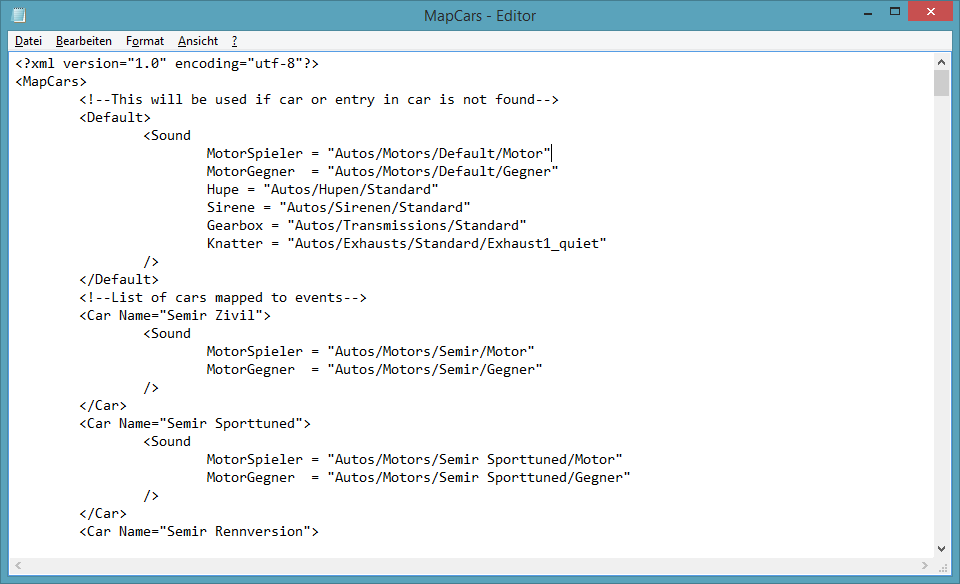Viewport: 960px width, 584px height.
Task: Click the vertical scrollbar up arrow
Action: pos(941,61)
